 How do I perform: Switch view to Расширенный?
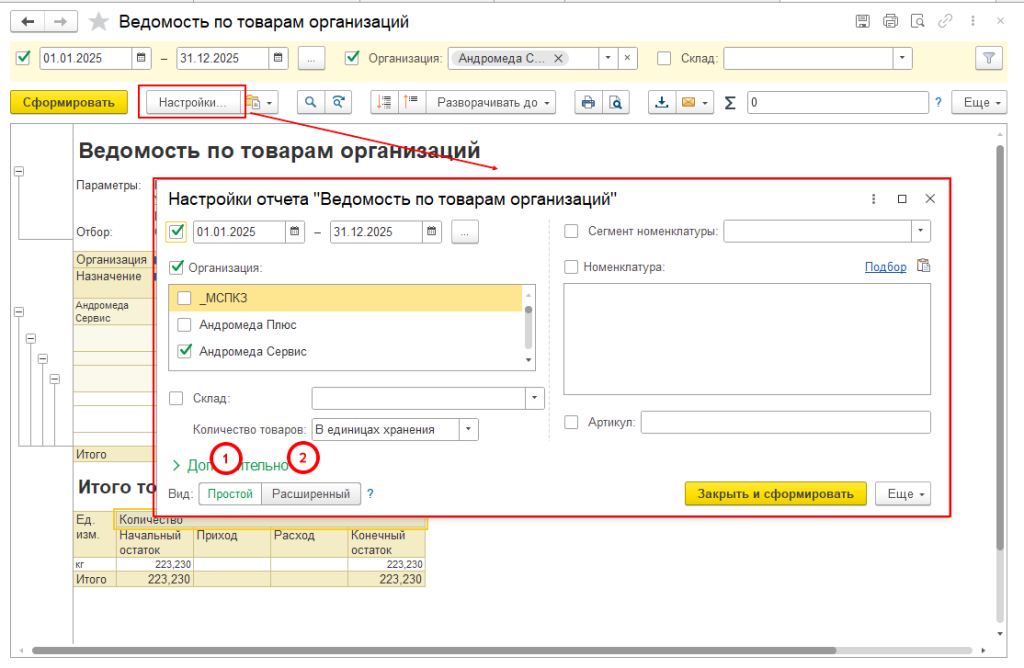click(x=311, y=494)
